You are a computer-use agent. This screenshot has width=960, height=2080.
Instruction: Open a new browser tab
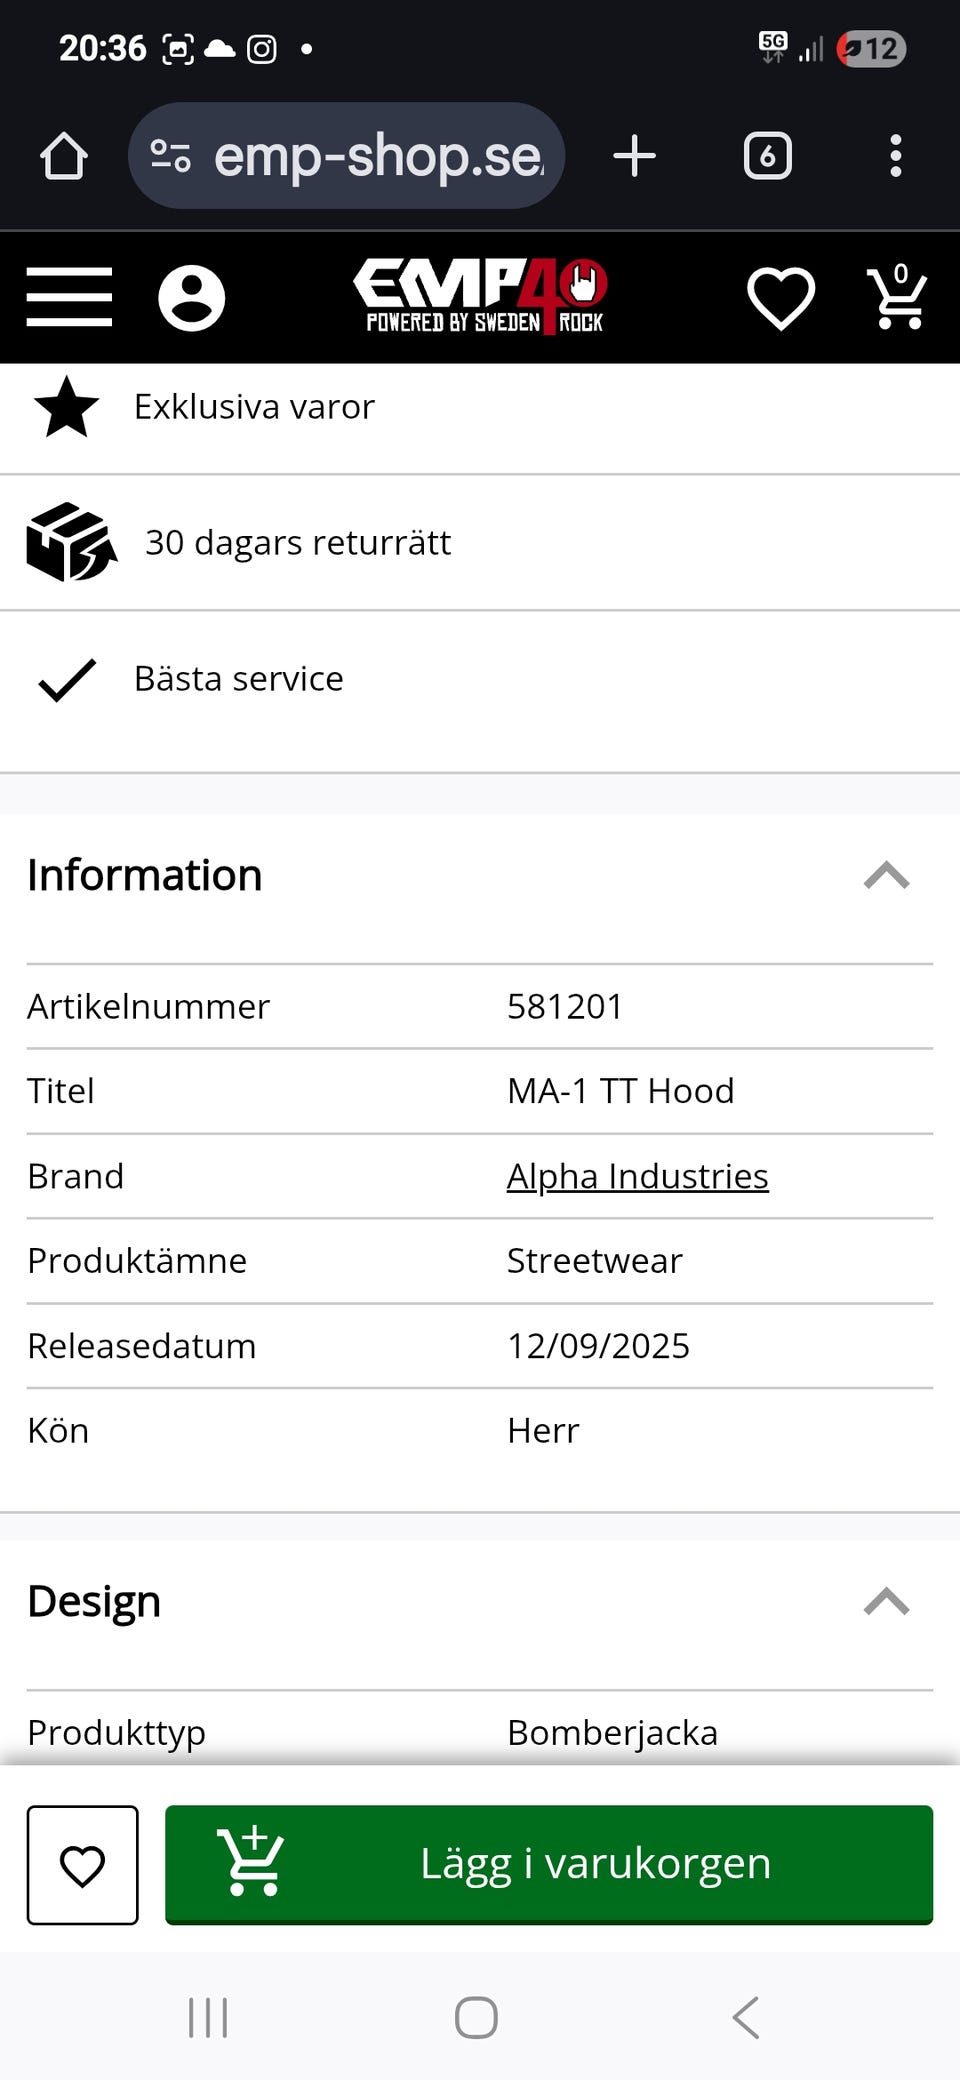tap(634, 156)
